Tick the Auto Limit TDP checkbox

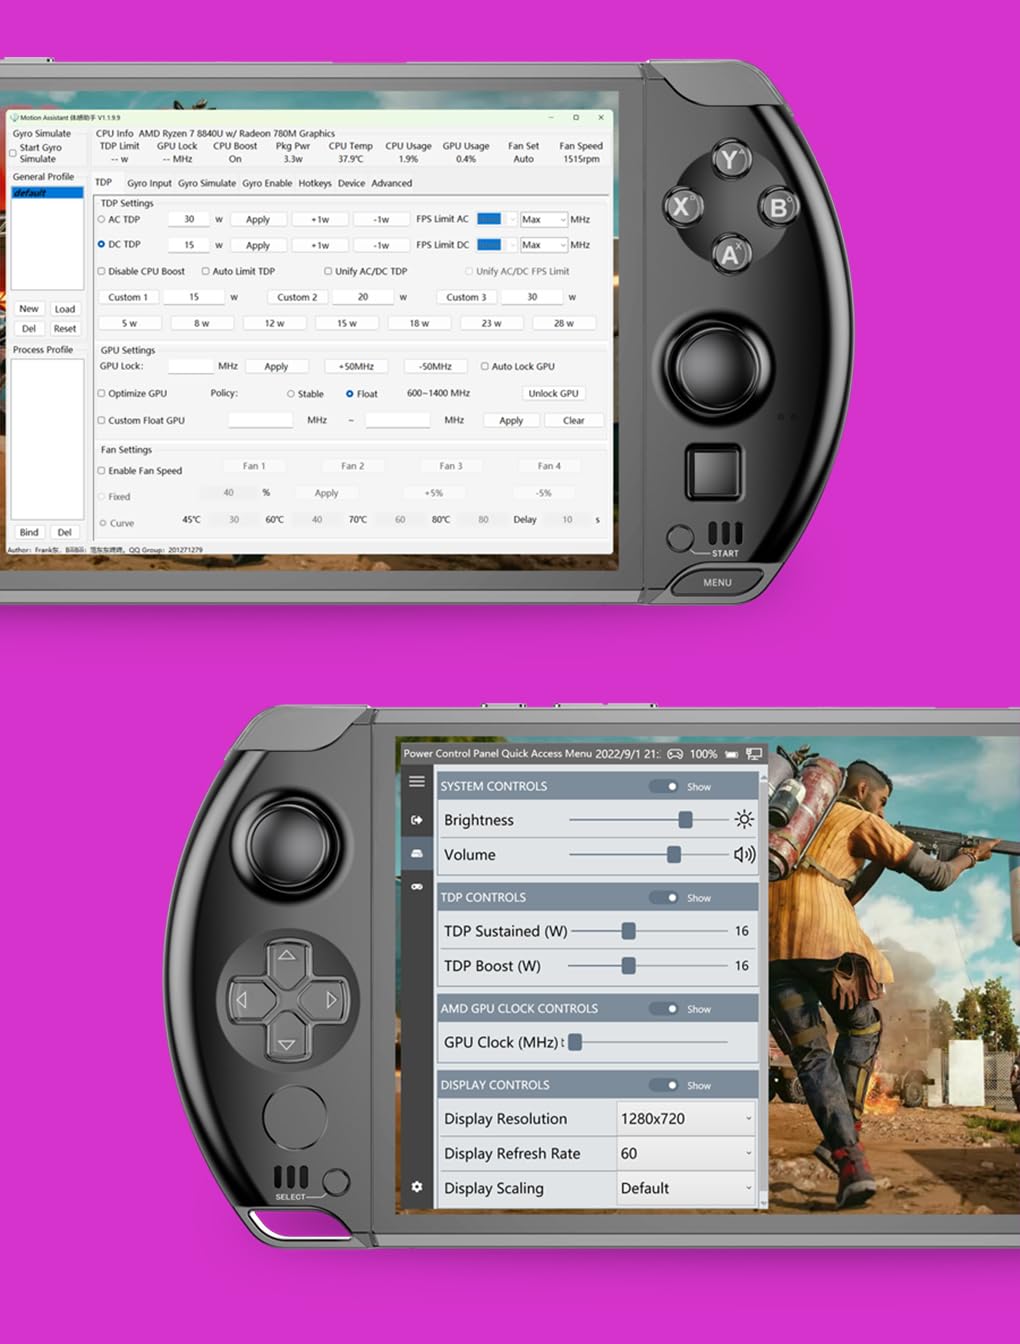coord(205,271)
